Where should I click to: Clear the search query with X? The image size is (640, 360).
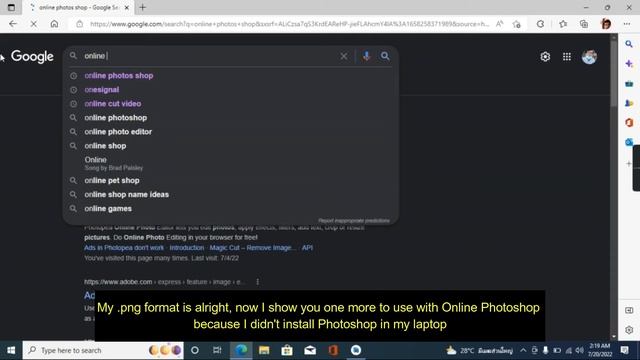point(344,56)
